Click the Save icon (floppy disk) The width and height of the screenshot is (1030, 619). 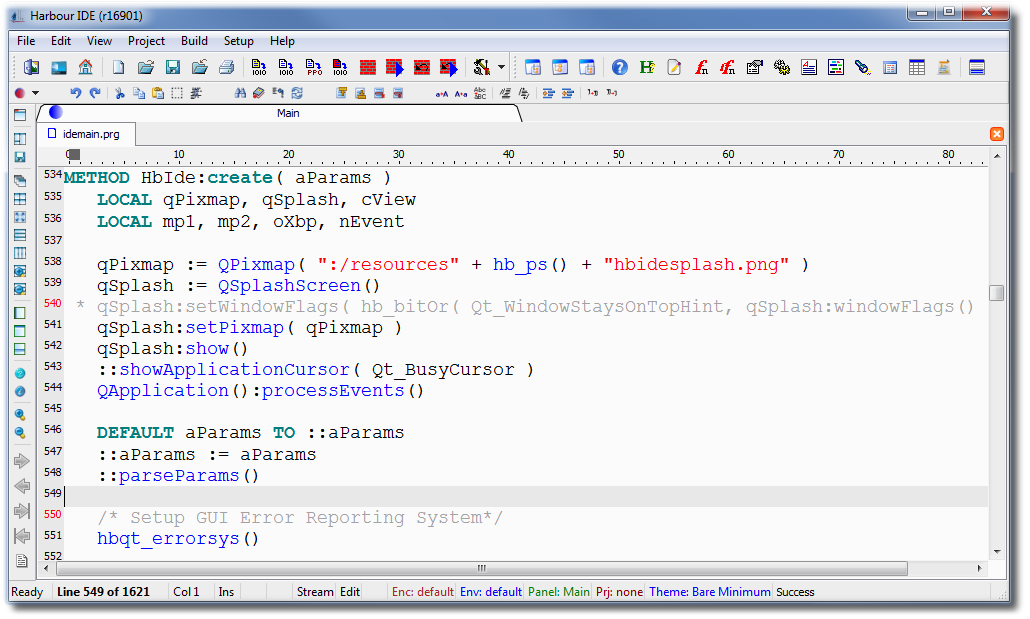[173, 67]
